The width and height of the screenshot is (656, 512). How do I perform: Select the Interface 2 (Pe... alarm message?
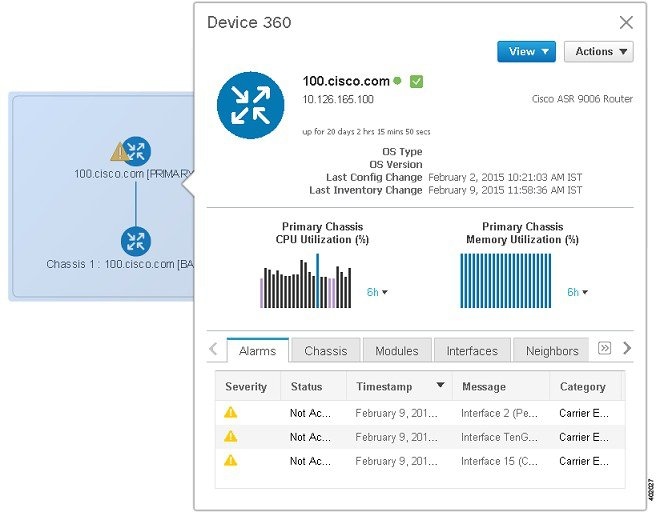pos(499,413)
